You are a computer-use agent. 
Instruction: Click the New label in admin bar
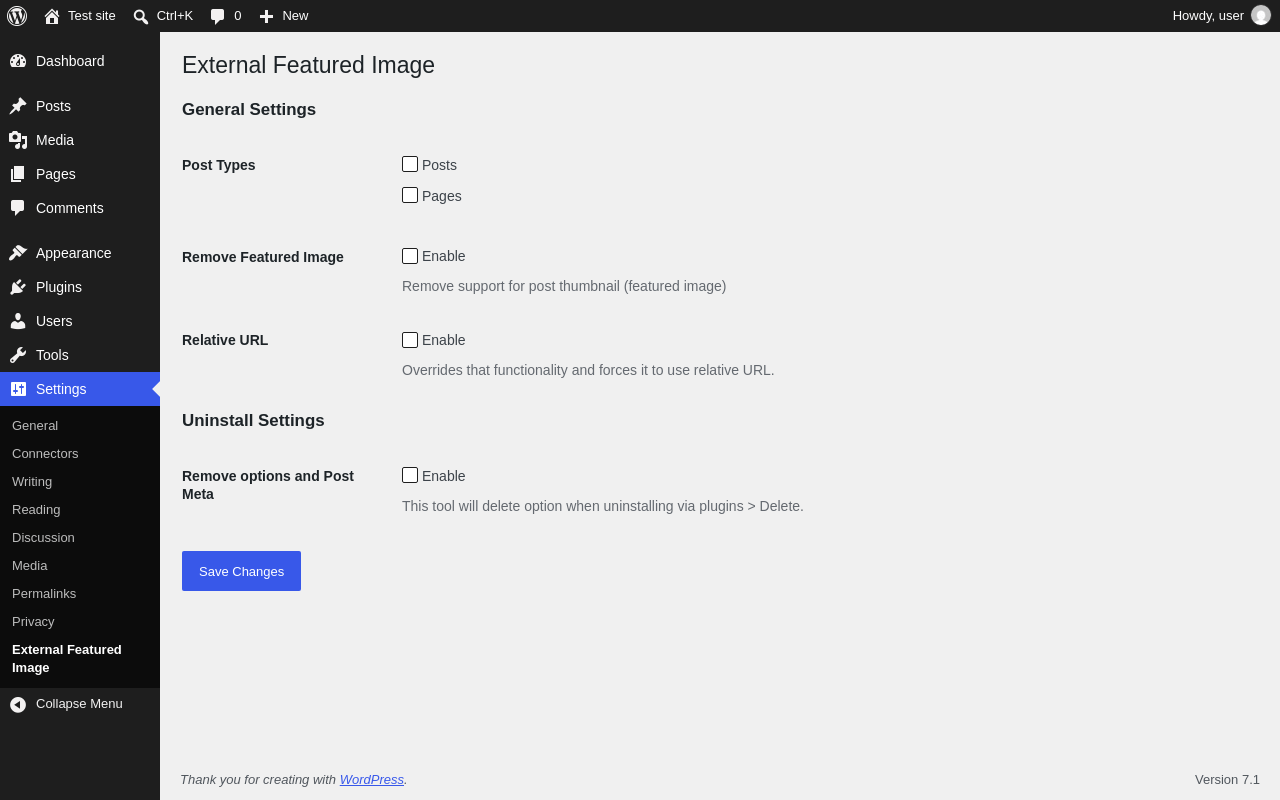coord(295,16)
